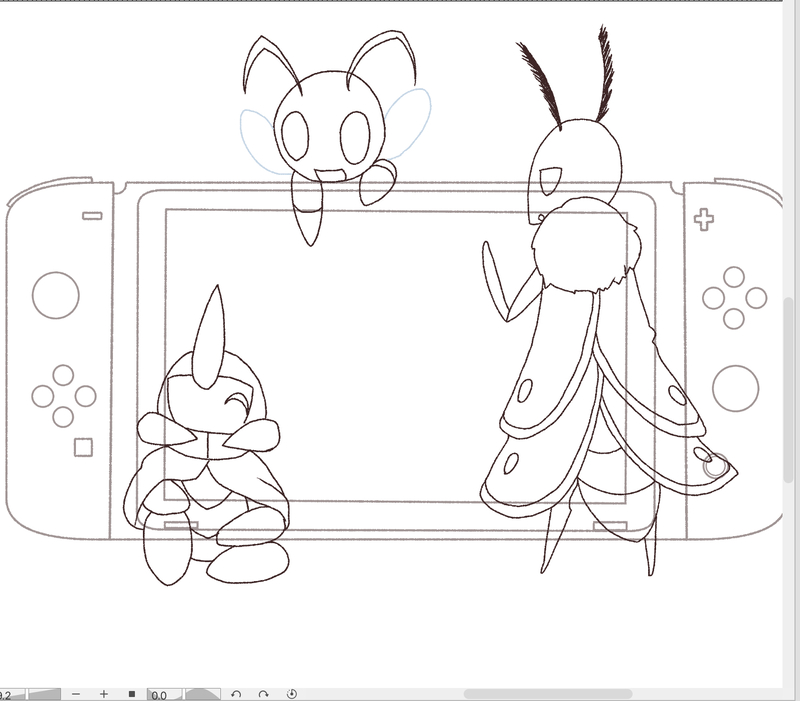Screen dimensions: 800x701
Task: Click the zoom out minus icon
Action: [x=76, y=694]
